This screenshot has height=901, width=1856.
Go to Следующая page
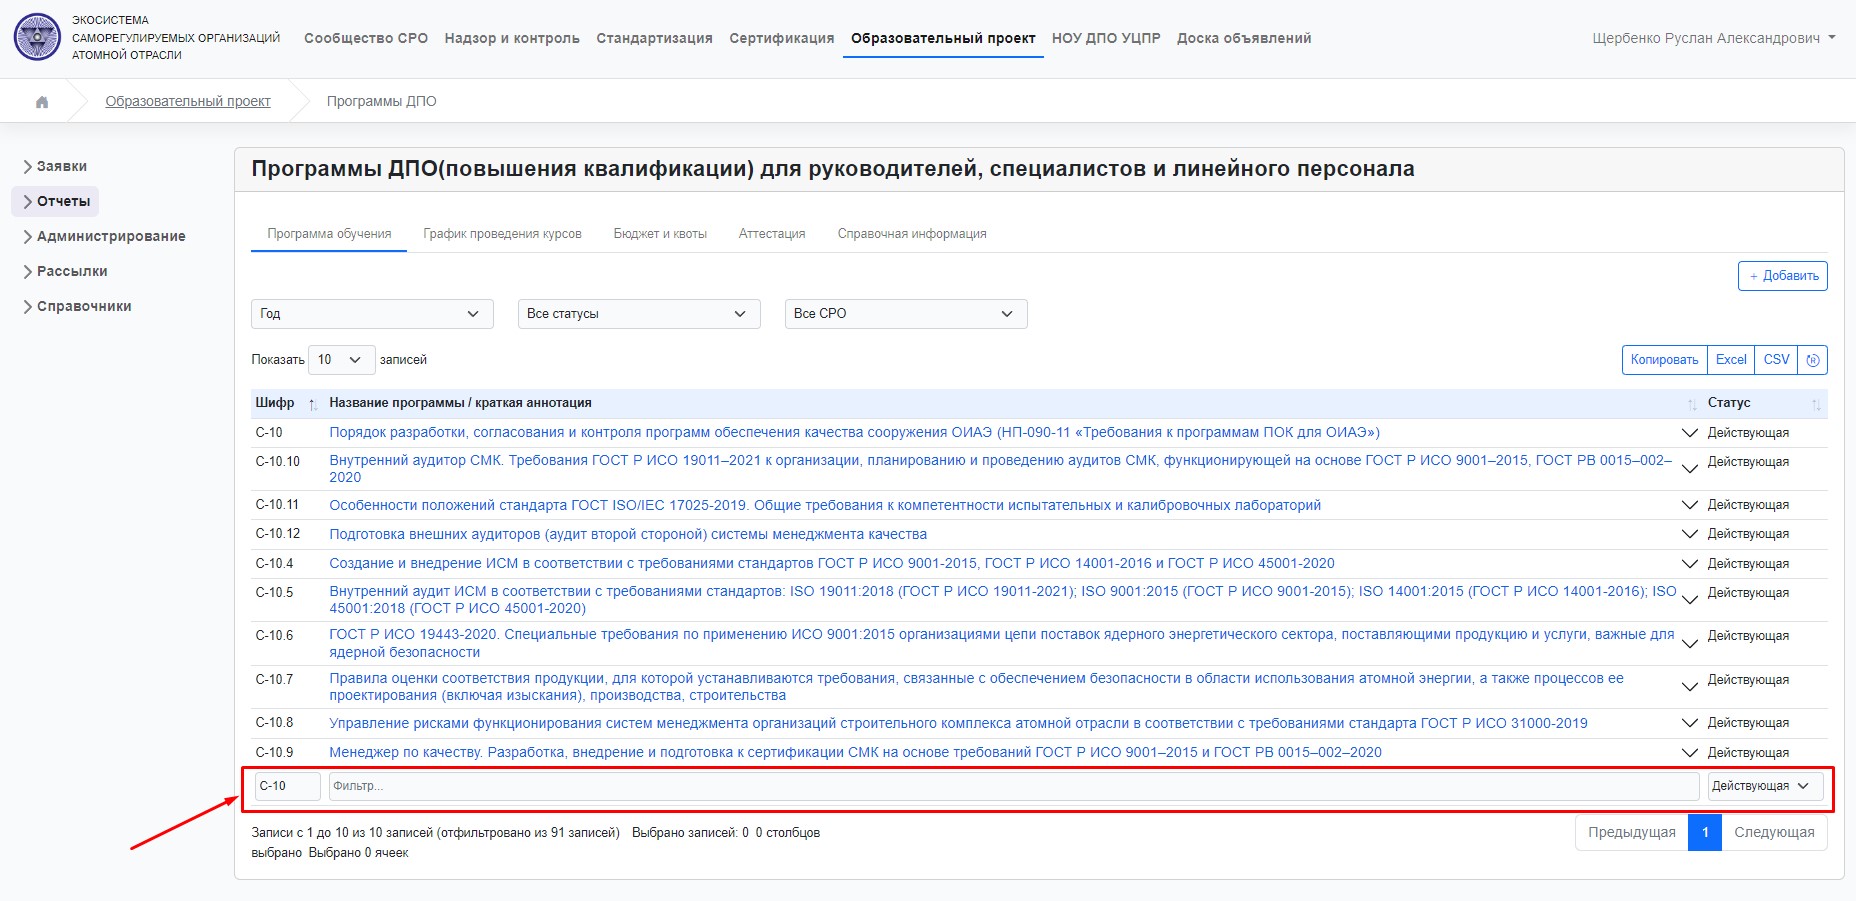click(1774, 833)
